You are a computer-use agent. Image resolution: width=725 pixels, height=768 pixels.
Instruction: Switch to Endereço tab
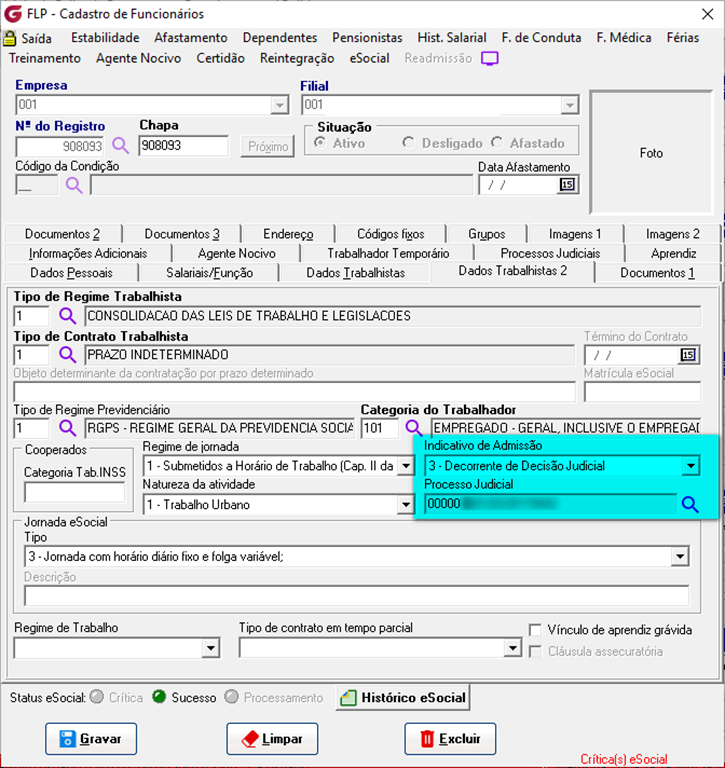point(288,234)
